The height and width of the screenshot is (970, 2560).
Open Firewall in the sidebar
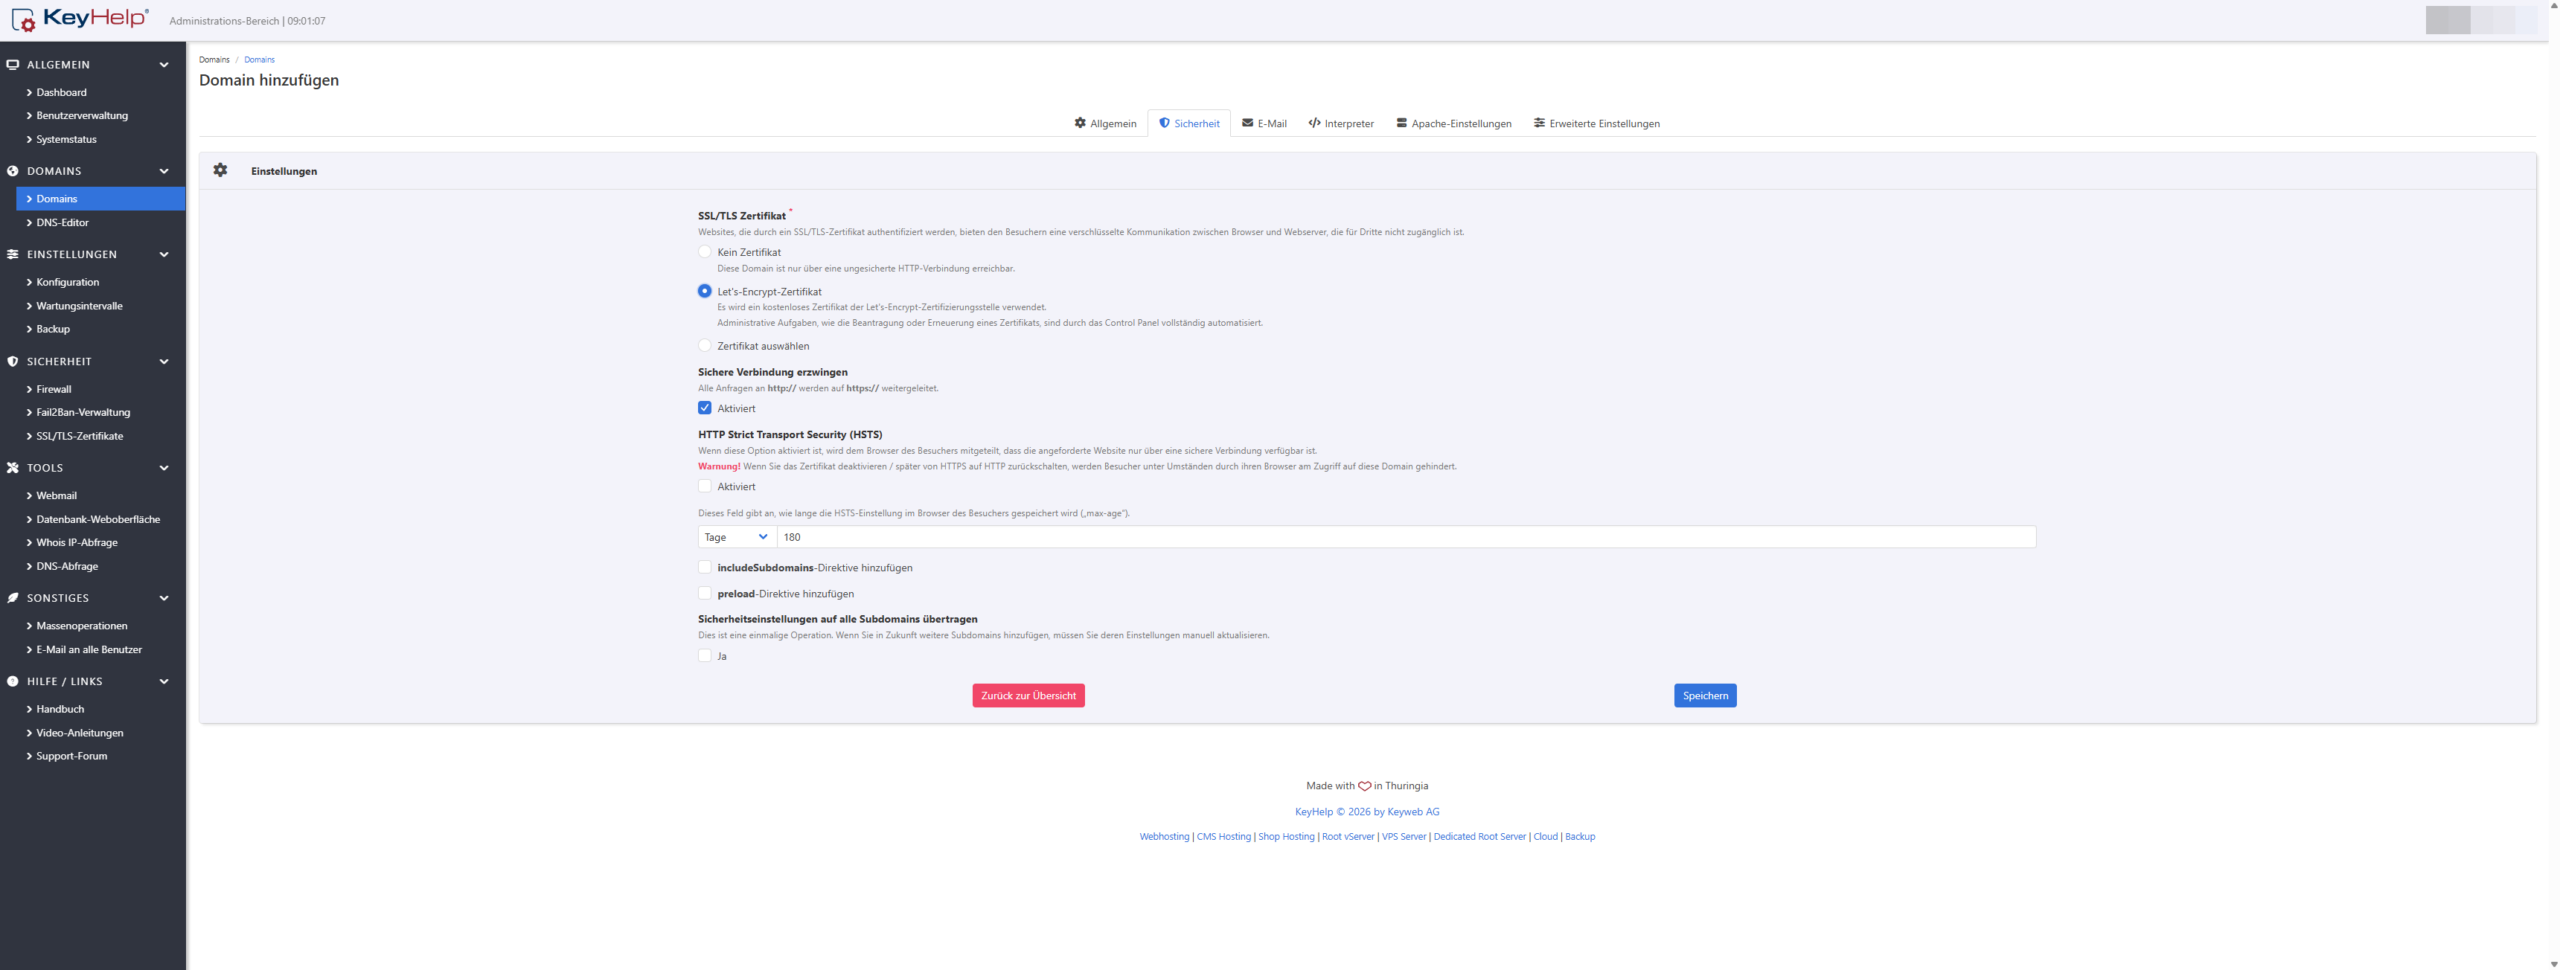coord(54,389)
